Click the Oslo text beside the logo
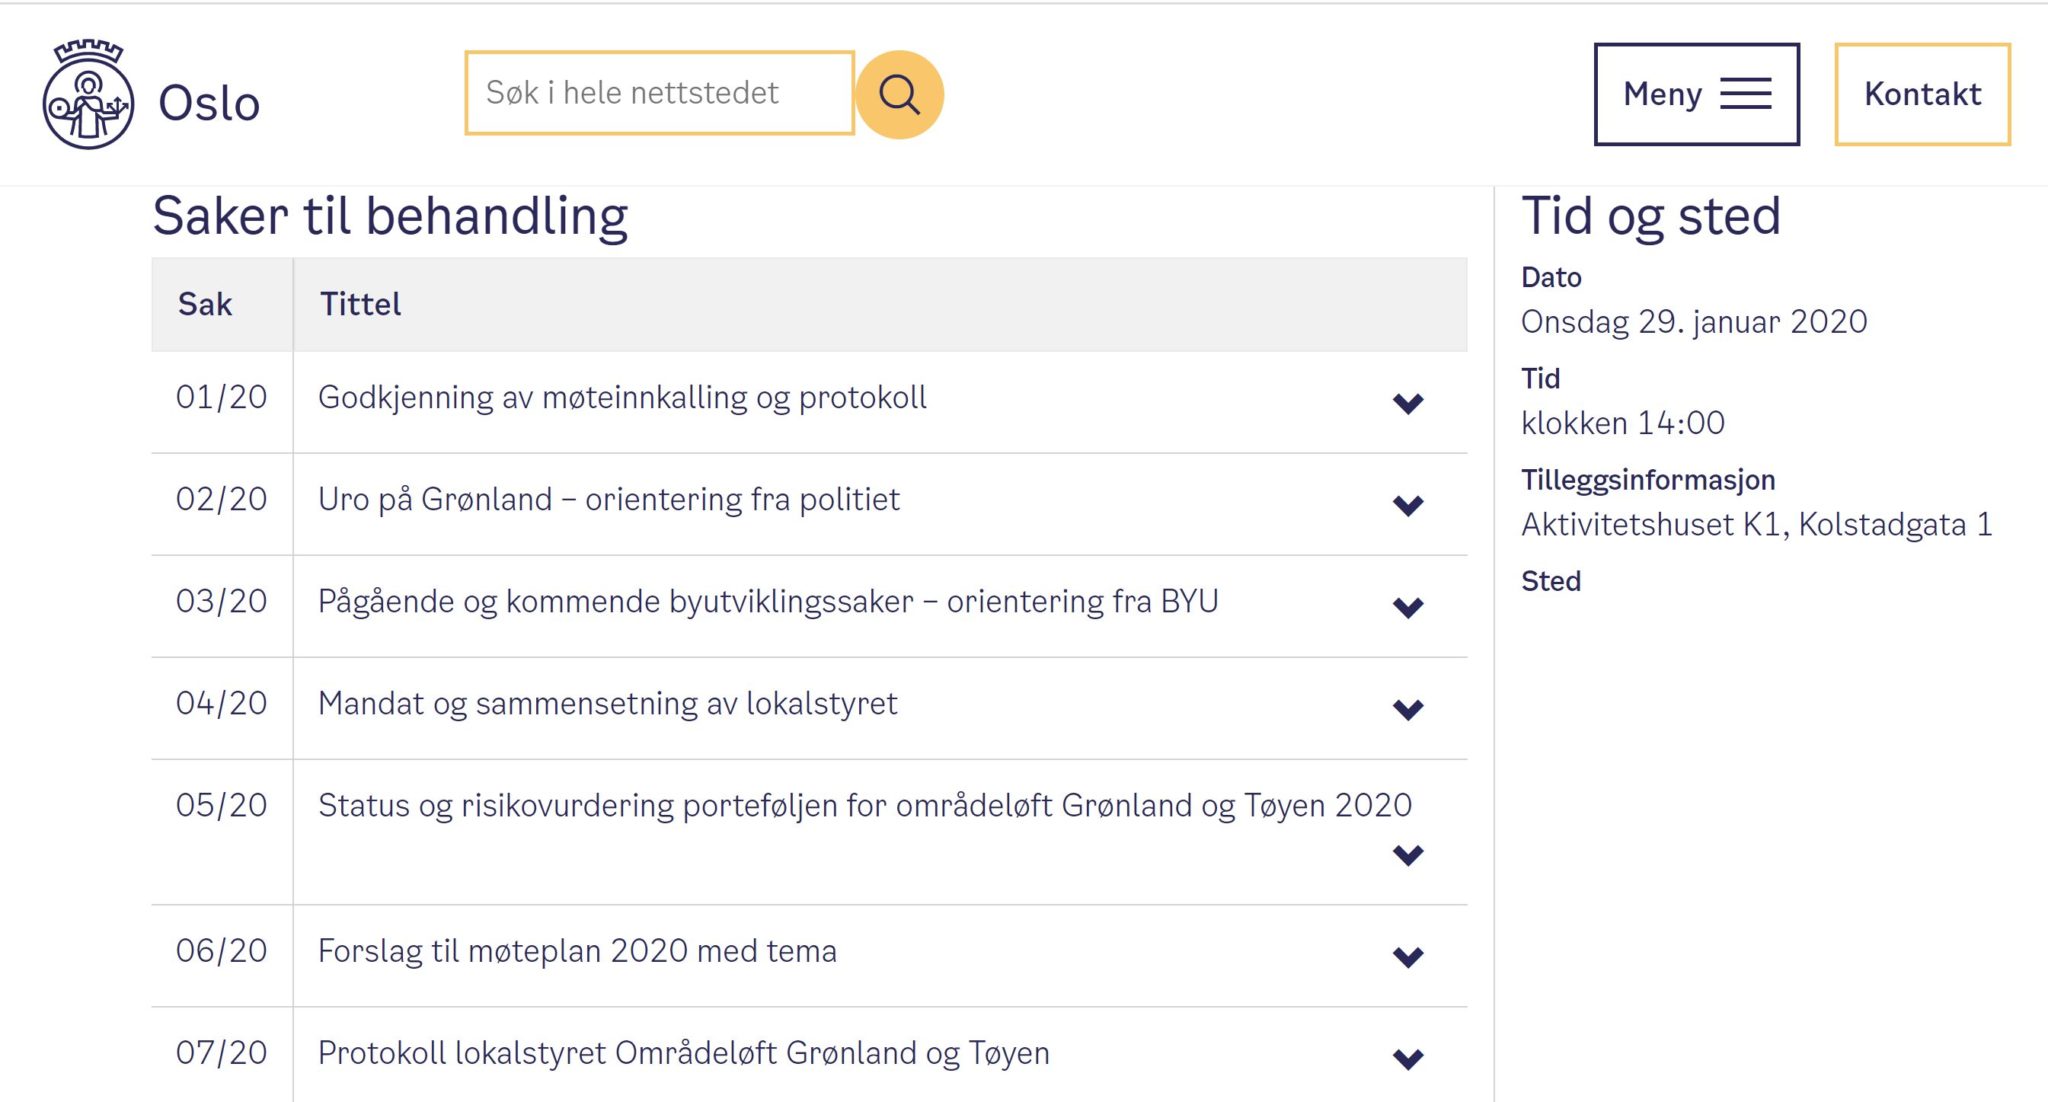This screenshot has height=1102, width=2048. click(x=209, y=103)
